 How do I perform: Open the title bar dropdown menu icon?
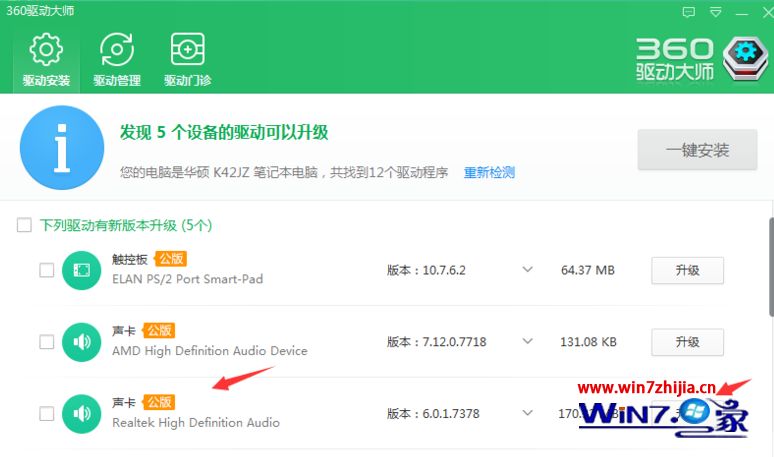coord(715,12)
